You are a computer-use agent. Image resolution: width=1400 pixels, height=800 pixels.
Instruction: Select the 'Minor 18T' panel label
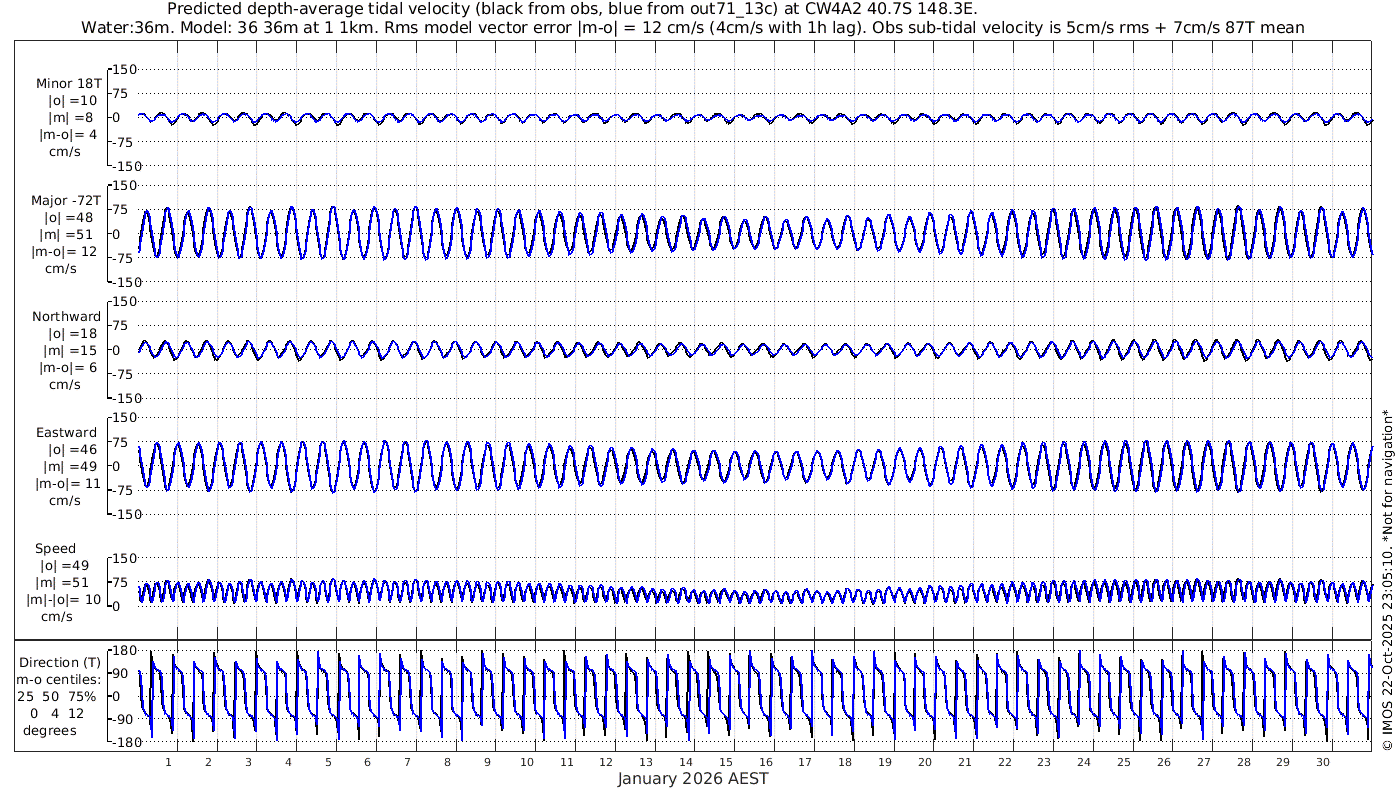point(68,84)
